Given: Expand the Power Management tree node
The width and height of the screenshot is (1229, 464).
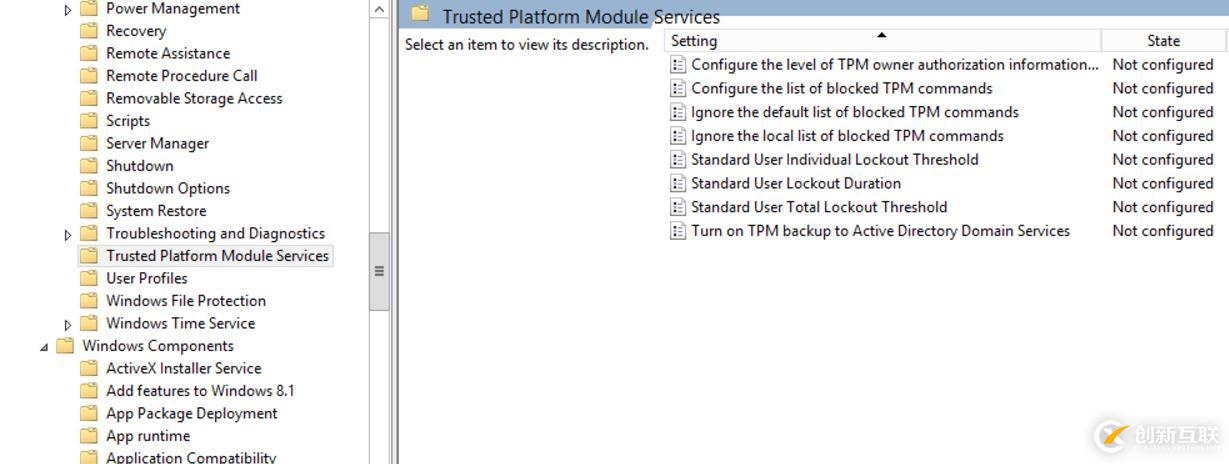Looking at the screenshot, I should 68,10.
